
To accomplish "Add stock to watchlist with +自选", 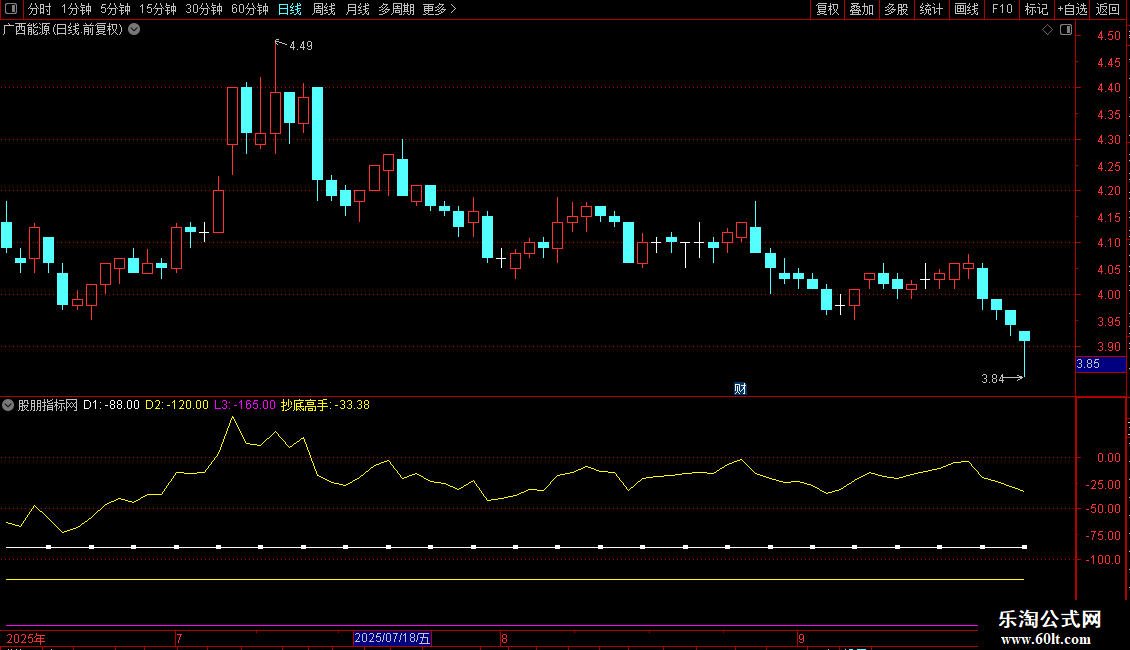I will coord(1072,9).
